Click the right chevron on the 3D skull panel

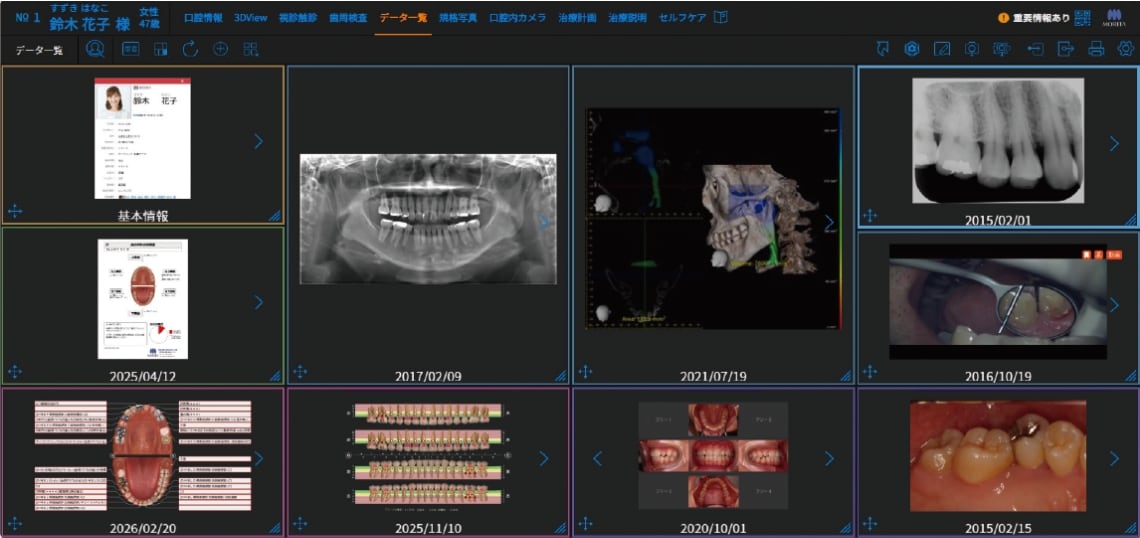829,222
